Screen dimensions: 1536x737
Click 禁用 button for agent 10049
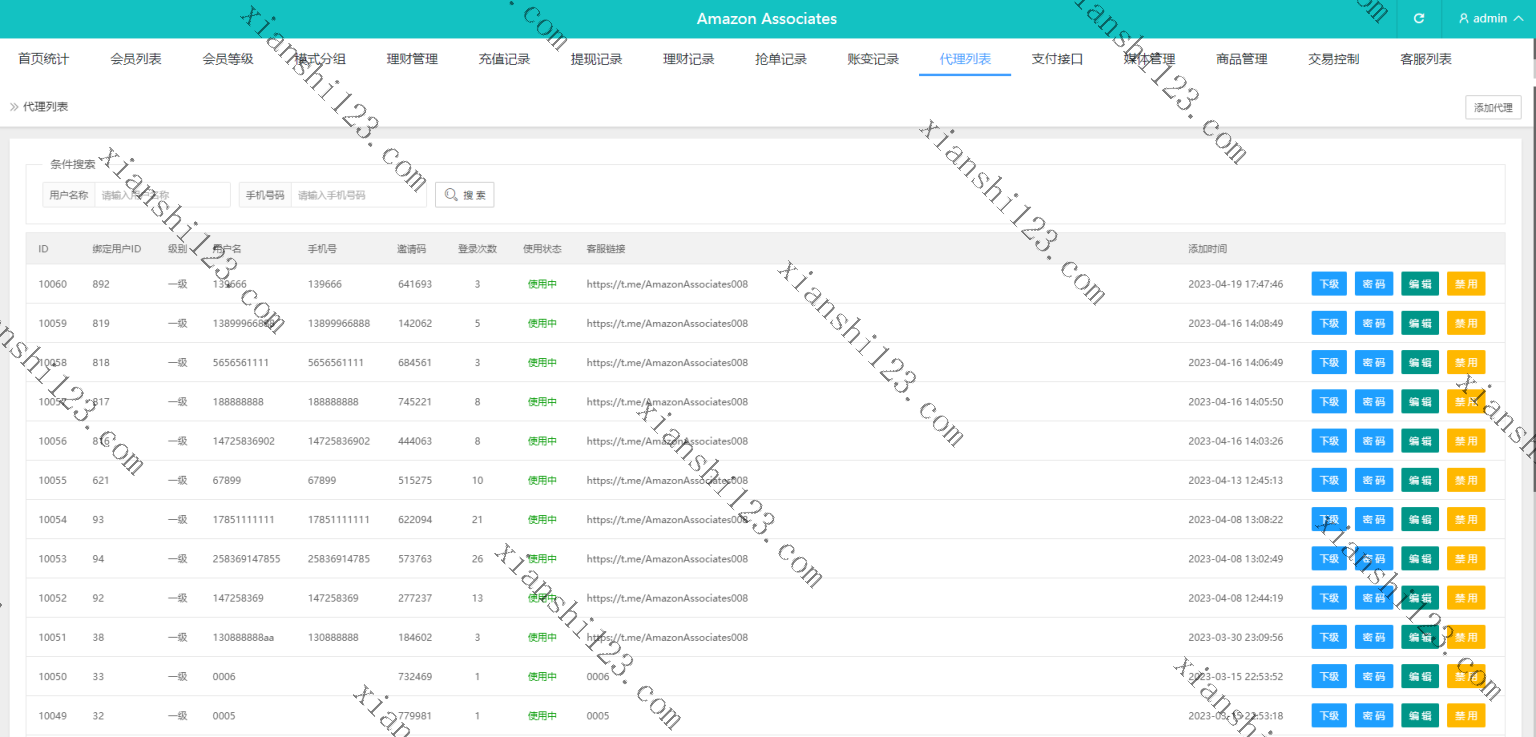click(1466, 715)
